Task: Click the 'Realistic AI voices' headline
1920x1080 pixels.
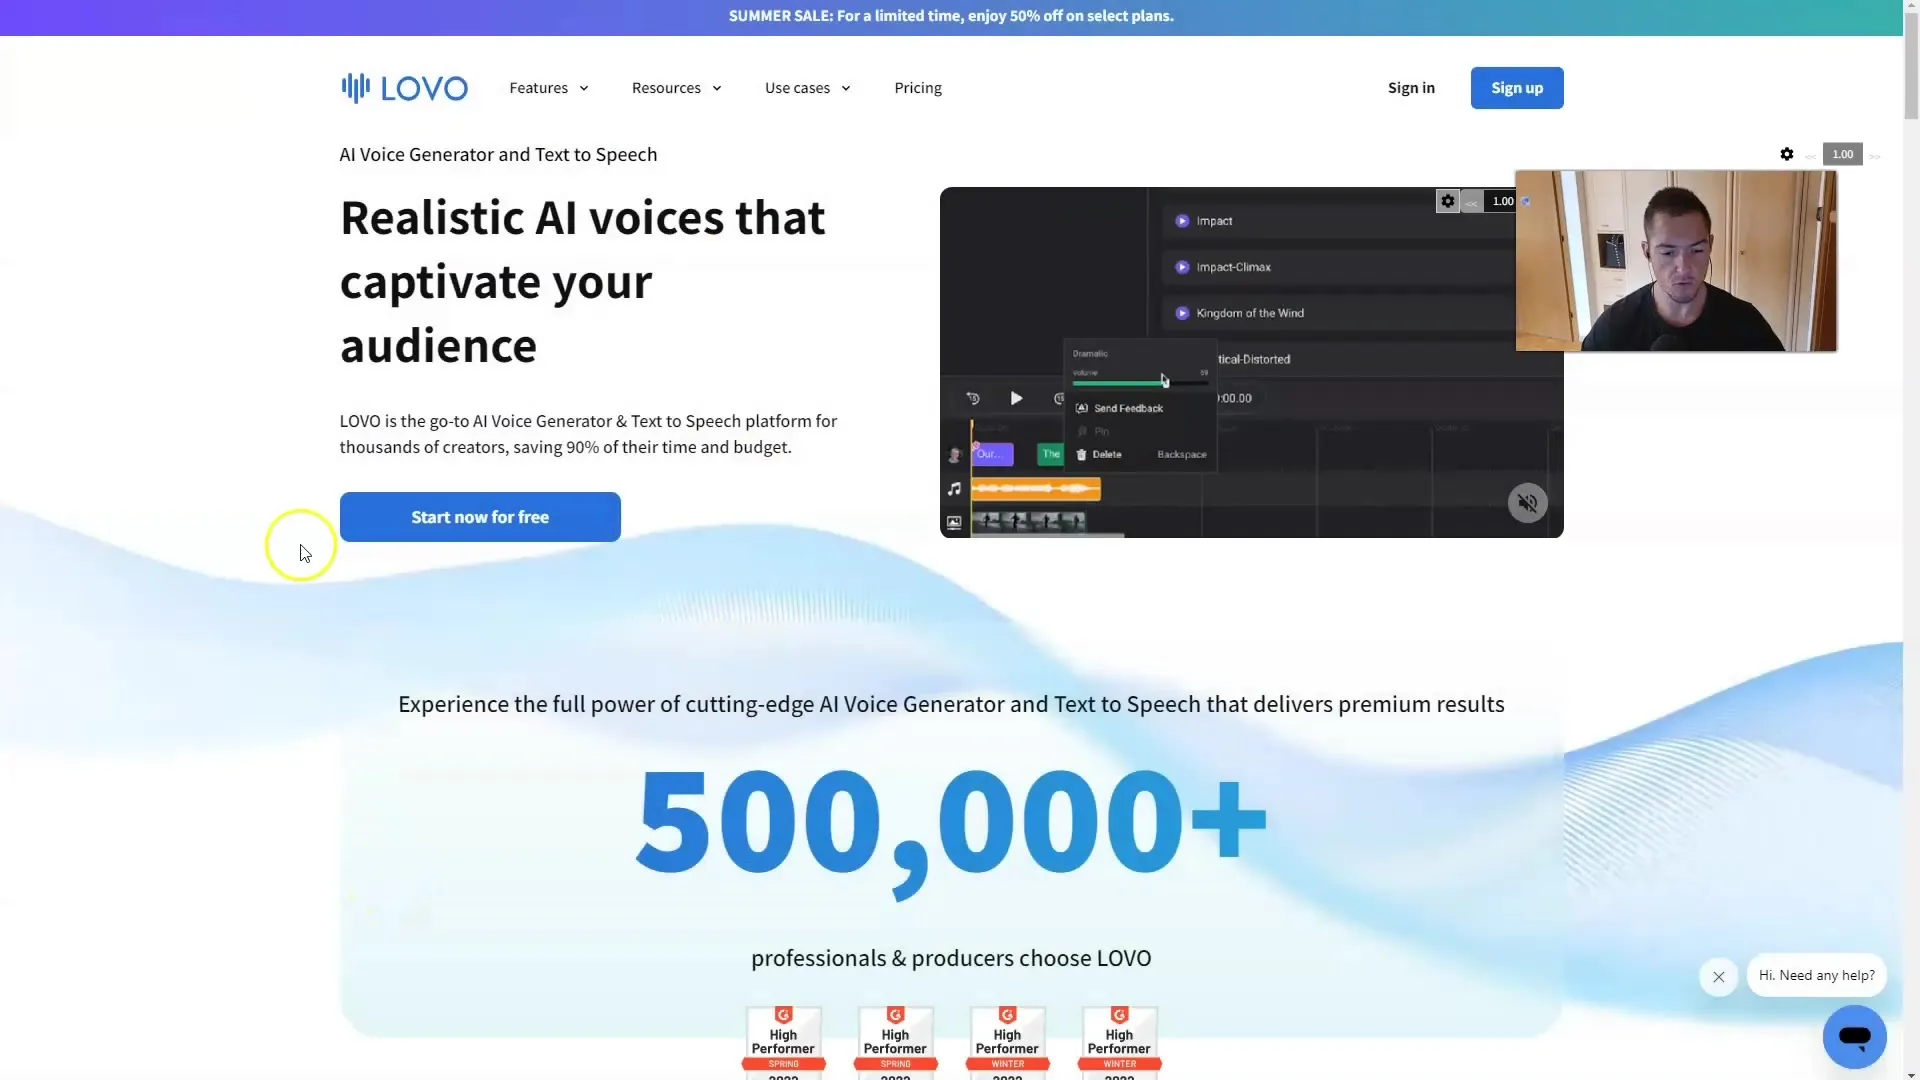Action: tap(584, 282)
